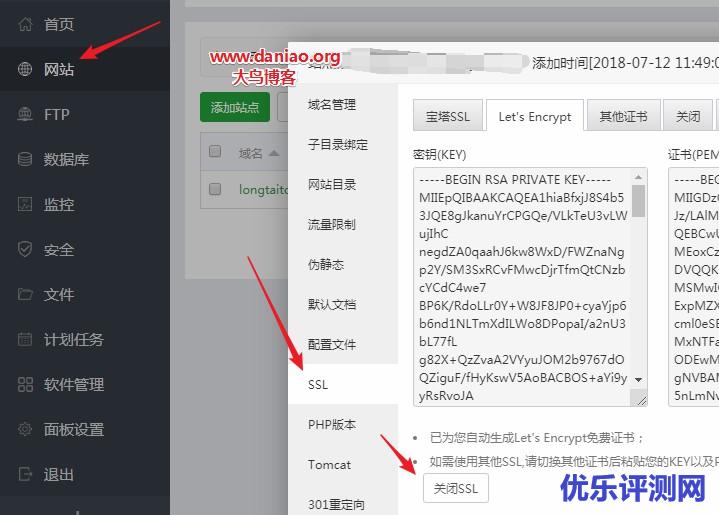Select Tomcat in the site dialog menu

click(x=330, y=465)
